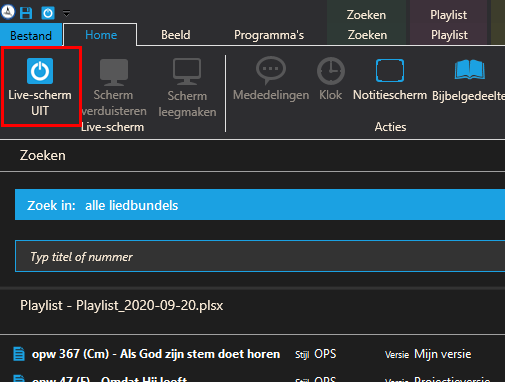This screenshot has height=382, width=505.
Task: Click 'OPS' style value in opw 367 row
Action: 325,354
